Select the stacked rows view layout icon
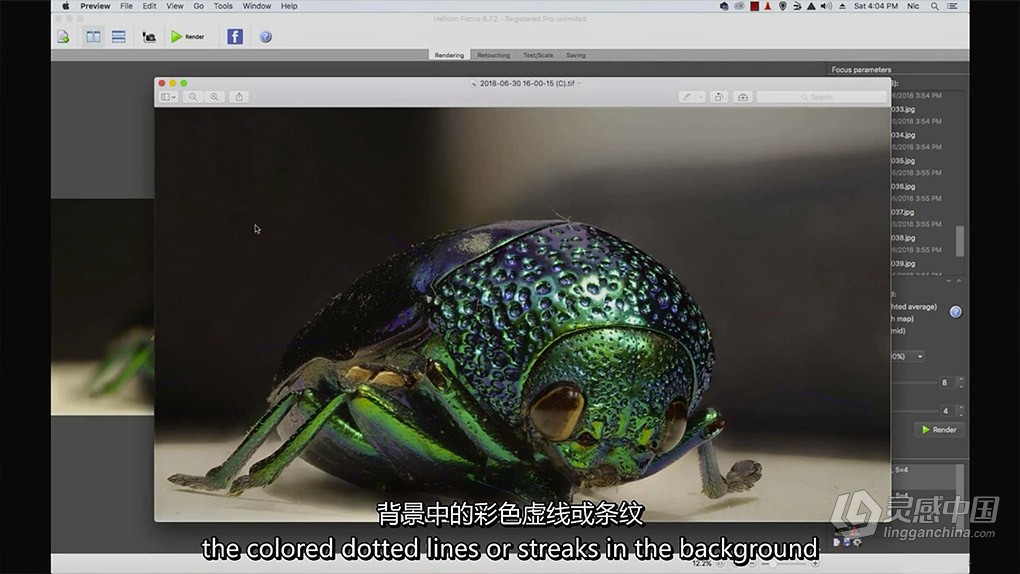The height and width of the screenshot is (574, 1020). [x=118, y=37]
